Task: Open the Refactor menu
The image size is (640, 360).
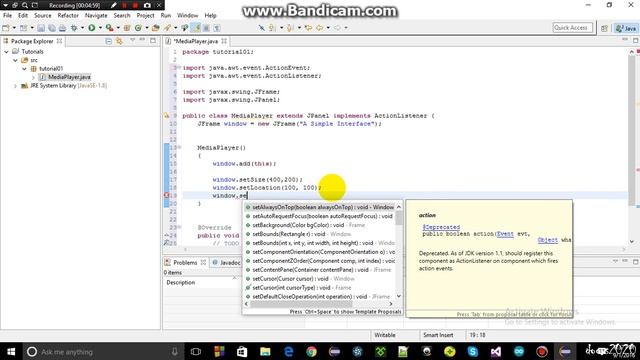Action: 68,16
